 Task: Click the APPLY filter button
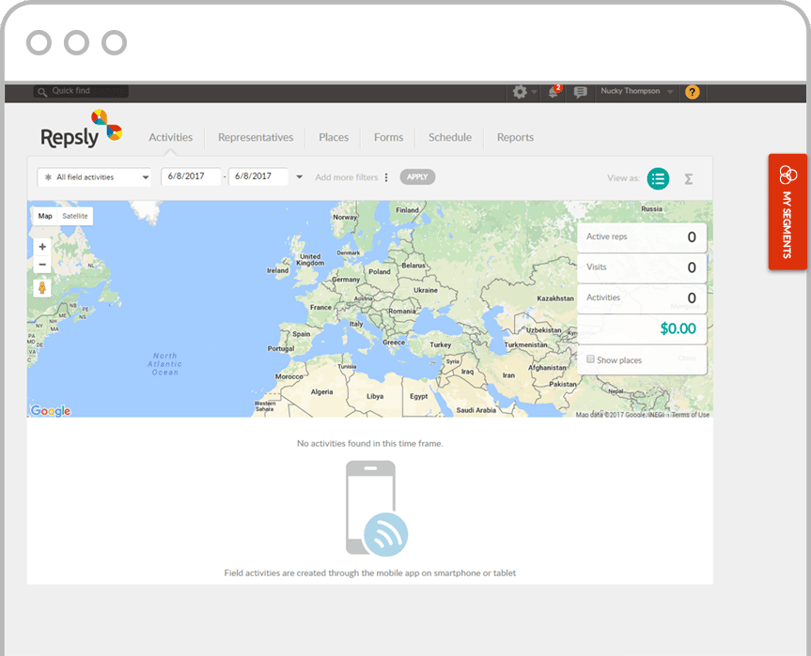(417, 177)
